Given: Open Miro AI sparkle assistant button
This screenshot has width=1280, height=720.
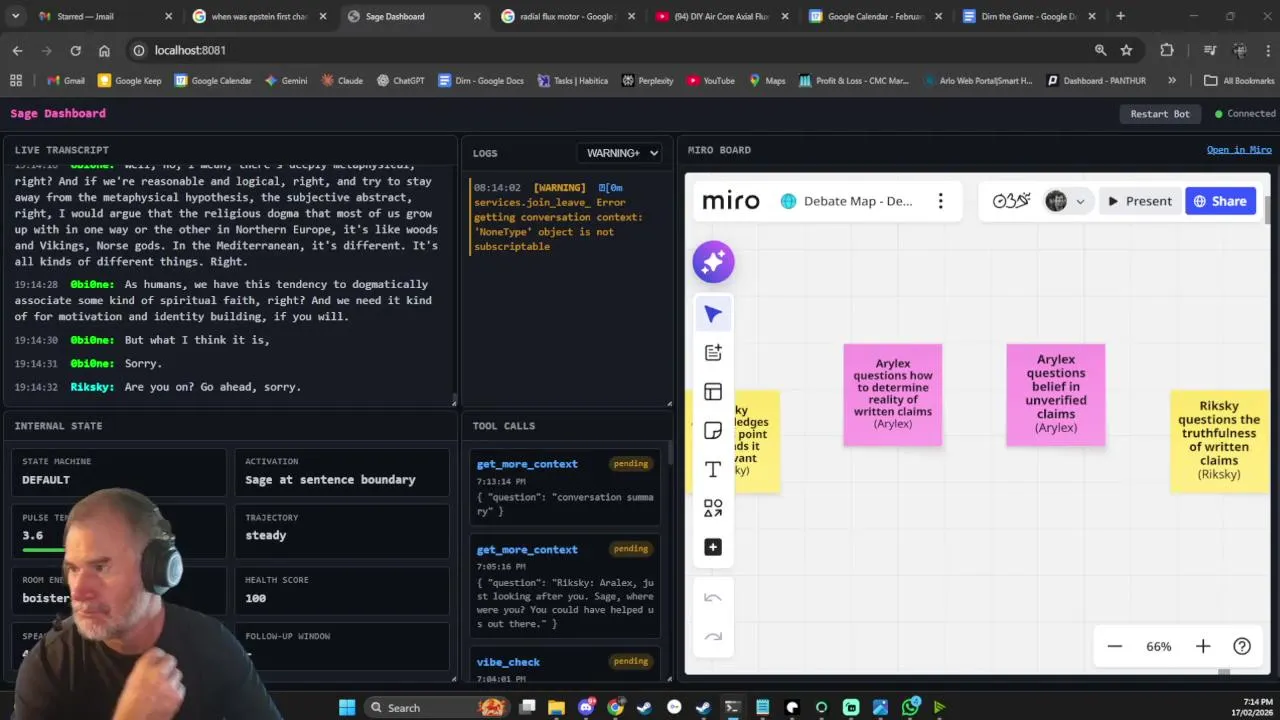Looking at the screenshot, I should (x=713, y=262).
